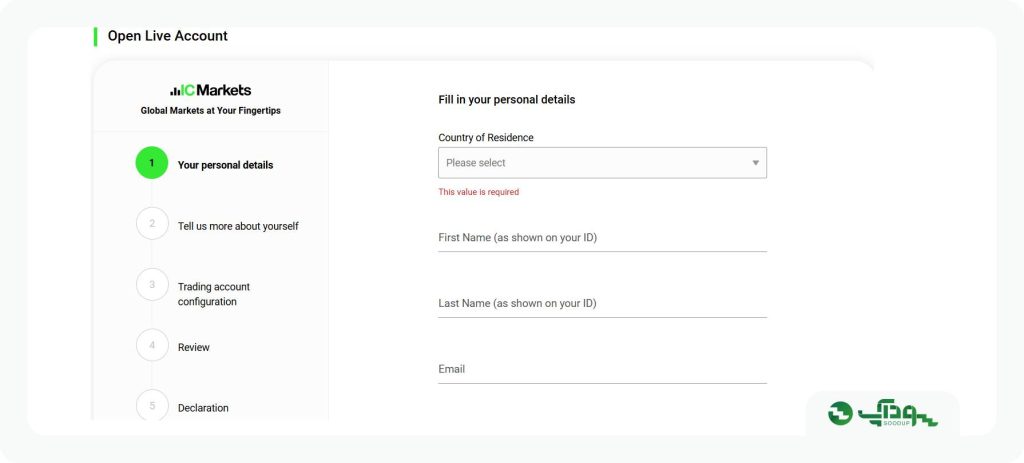Expand Country of Residence dropdown arrow

coord(756,163)
